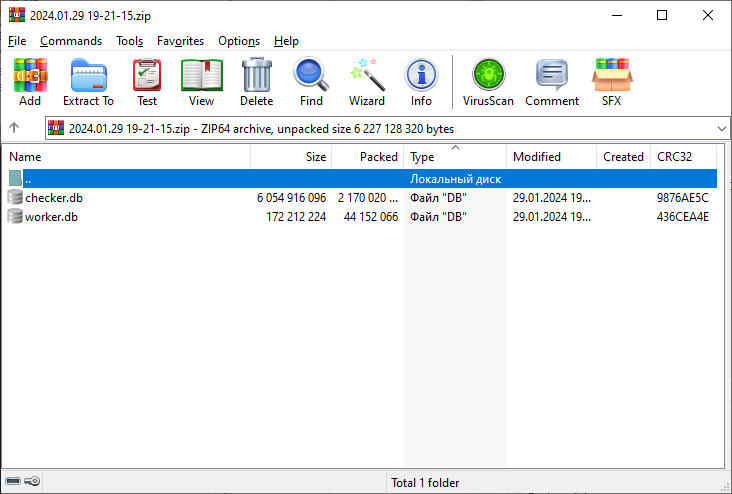This screenshot has width=732, height=494.
Task: Select the parent folder '..' icon
Action: [x=15, y=178]
